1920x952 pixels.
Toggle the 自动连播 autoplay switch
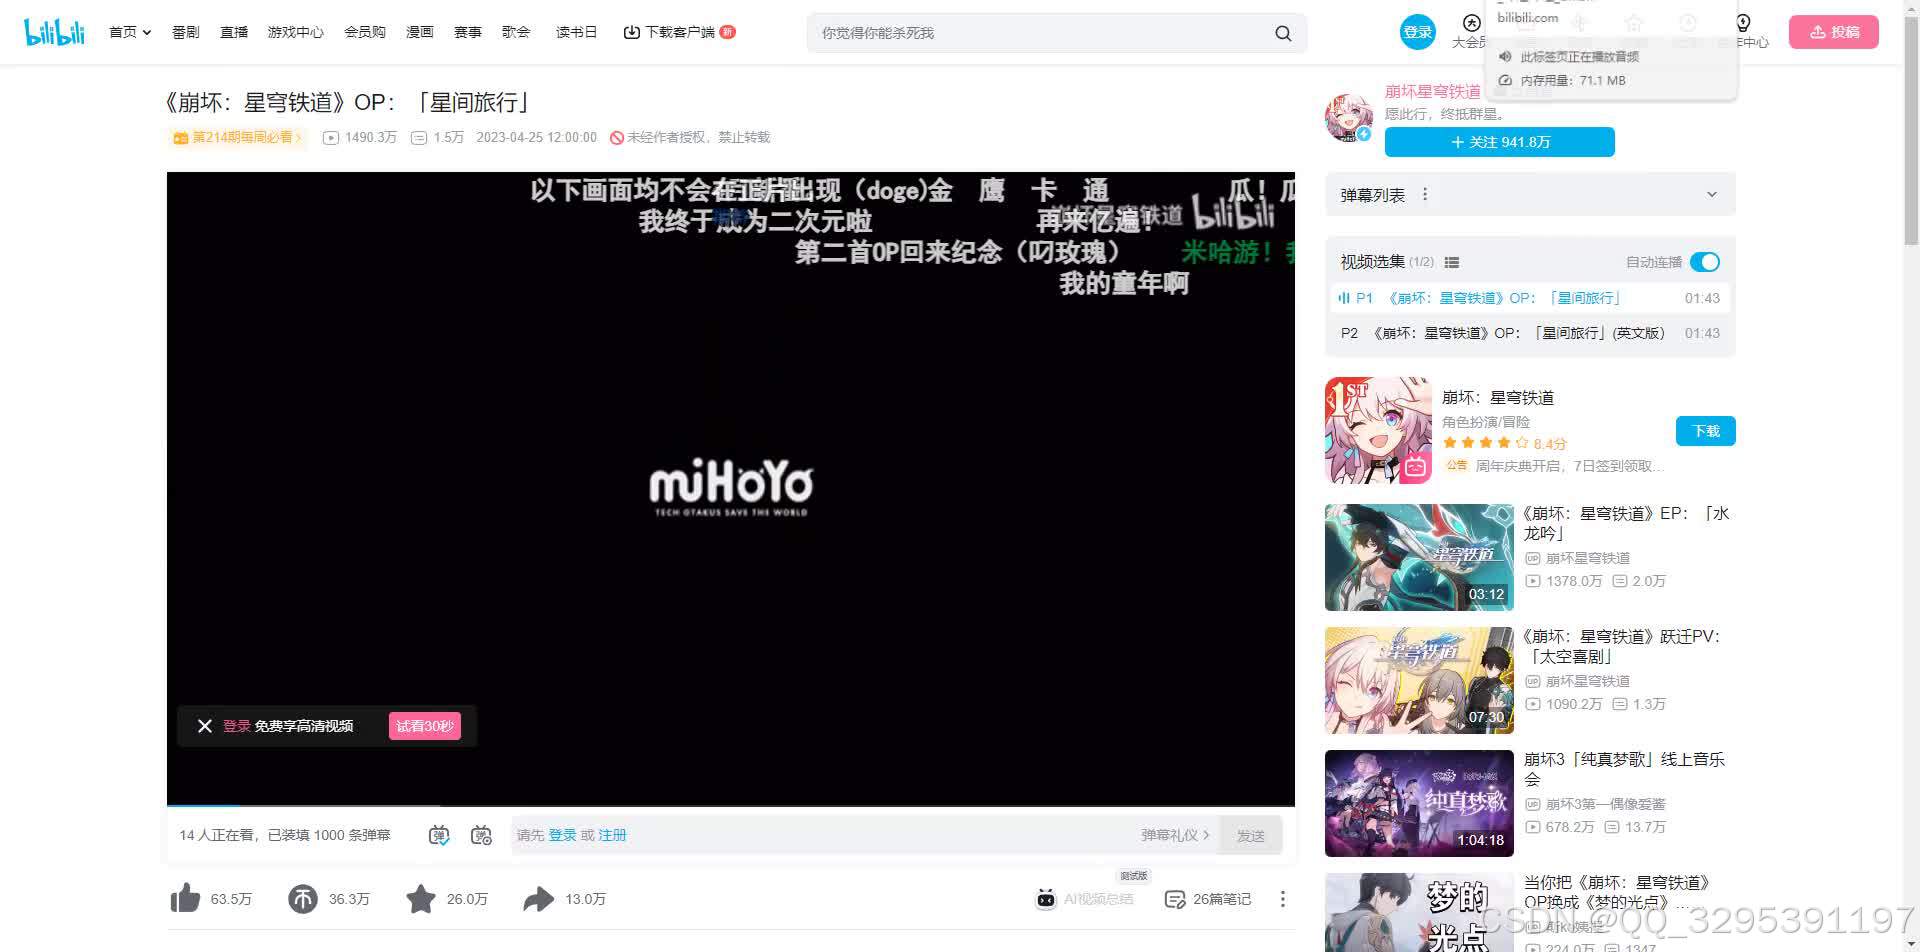pos(1704,262)
